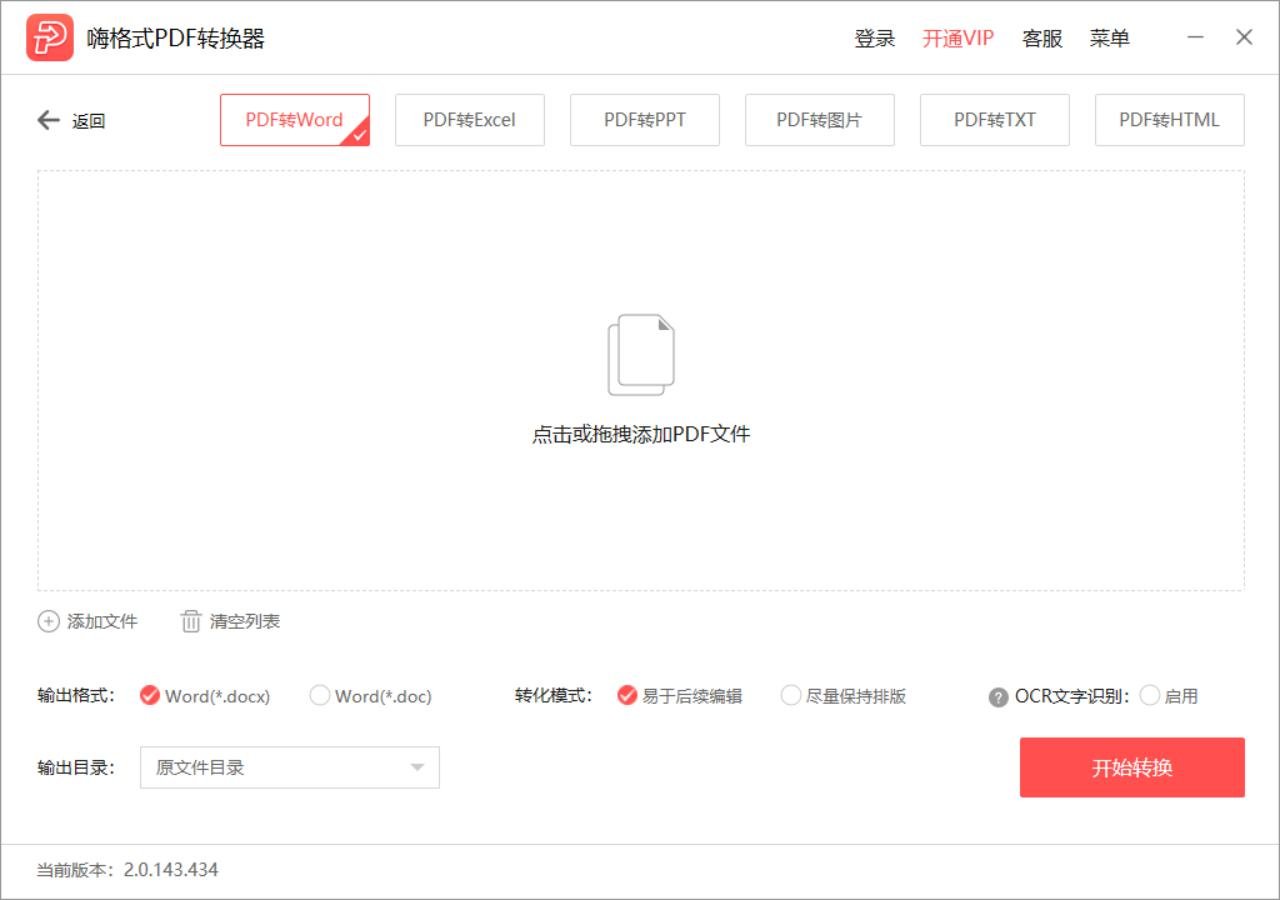Viewport: 1280px width, 900px height.
Task: Click the back arrow icon beside 返回
Action: (47, 120)
